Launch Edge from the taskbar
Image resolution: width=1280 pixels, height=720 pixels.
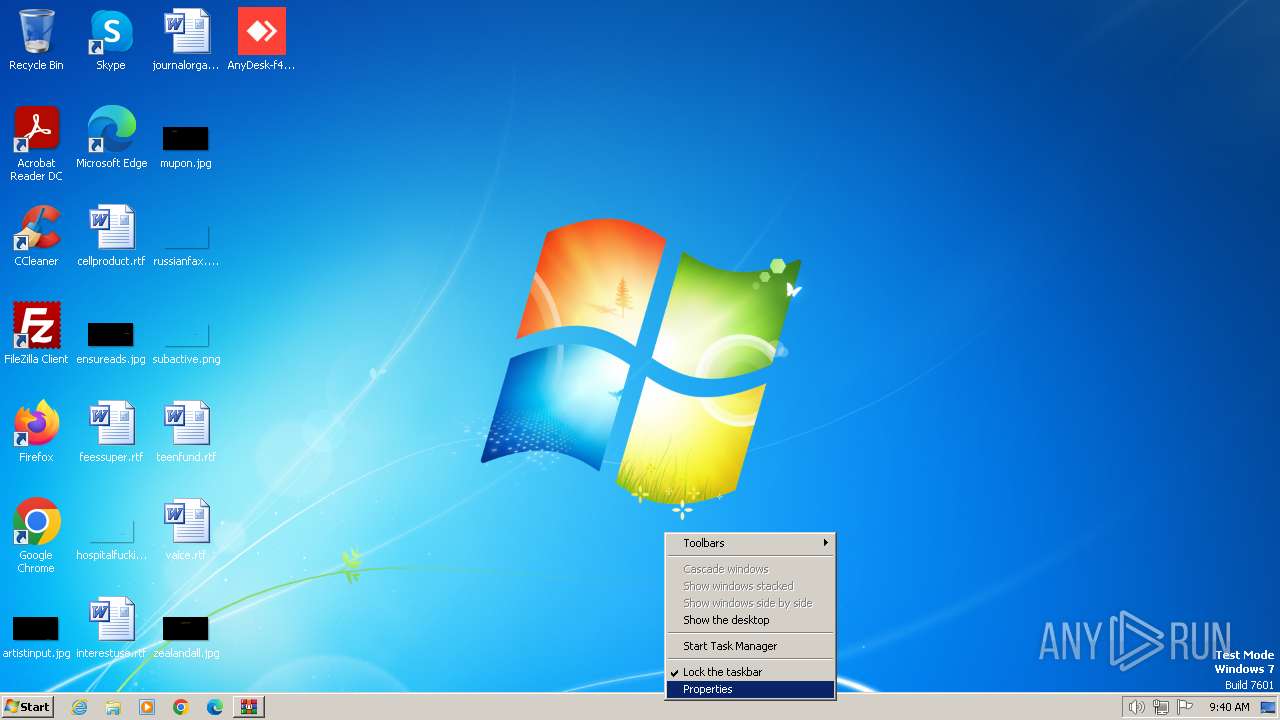[215, 707]
